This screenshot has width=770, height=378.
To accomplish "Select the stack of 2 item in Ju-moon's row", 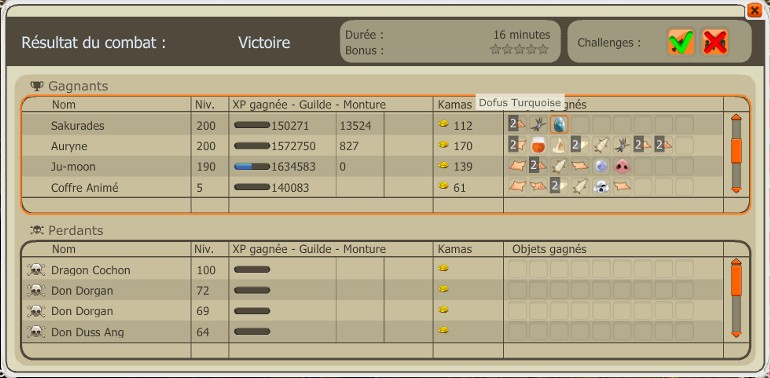I will coord(538,166).
